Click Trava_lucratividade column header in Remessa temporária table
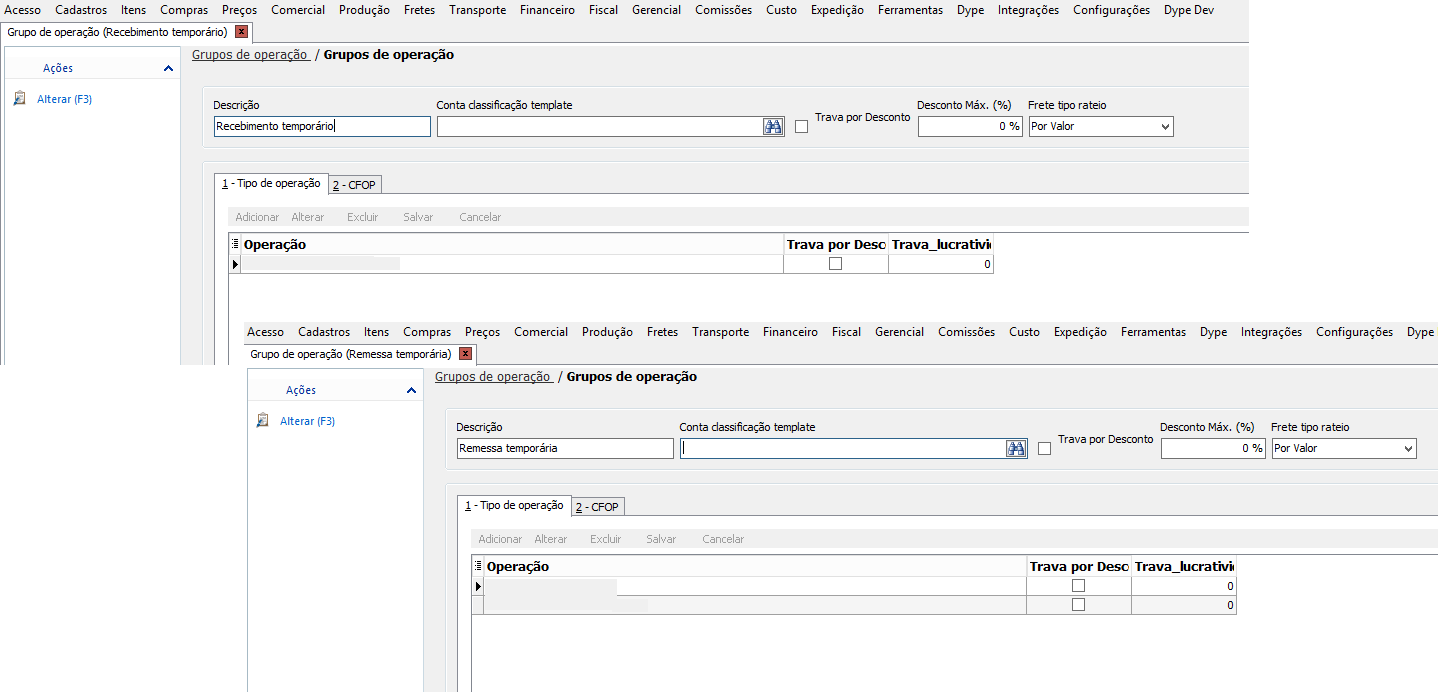Viewport: 1438px width, 692px height. pyautogui.click(x=1184, y=566)
